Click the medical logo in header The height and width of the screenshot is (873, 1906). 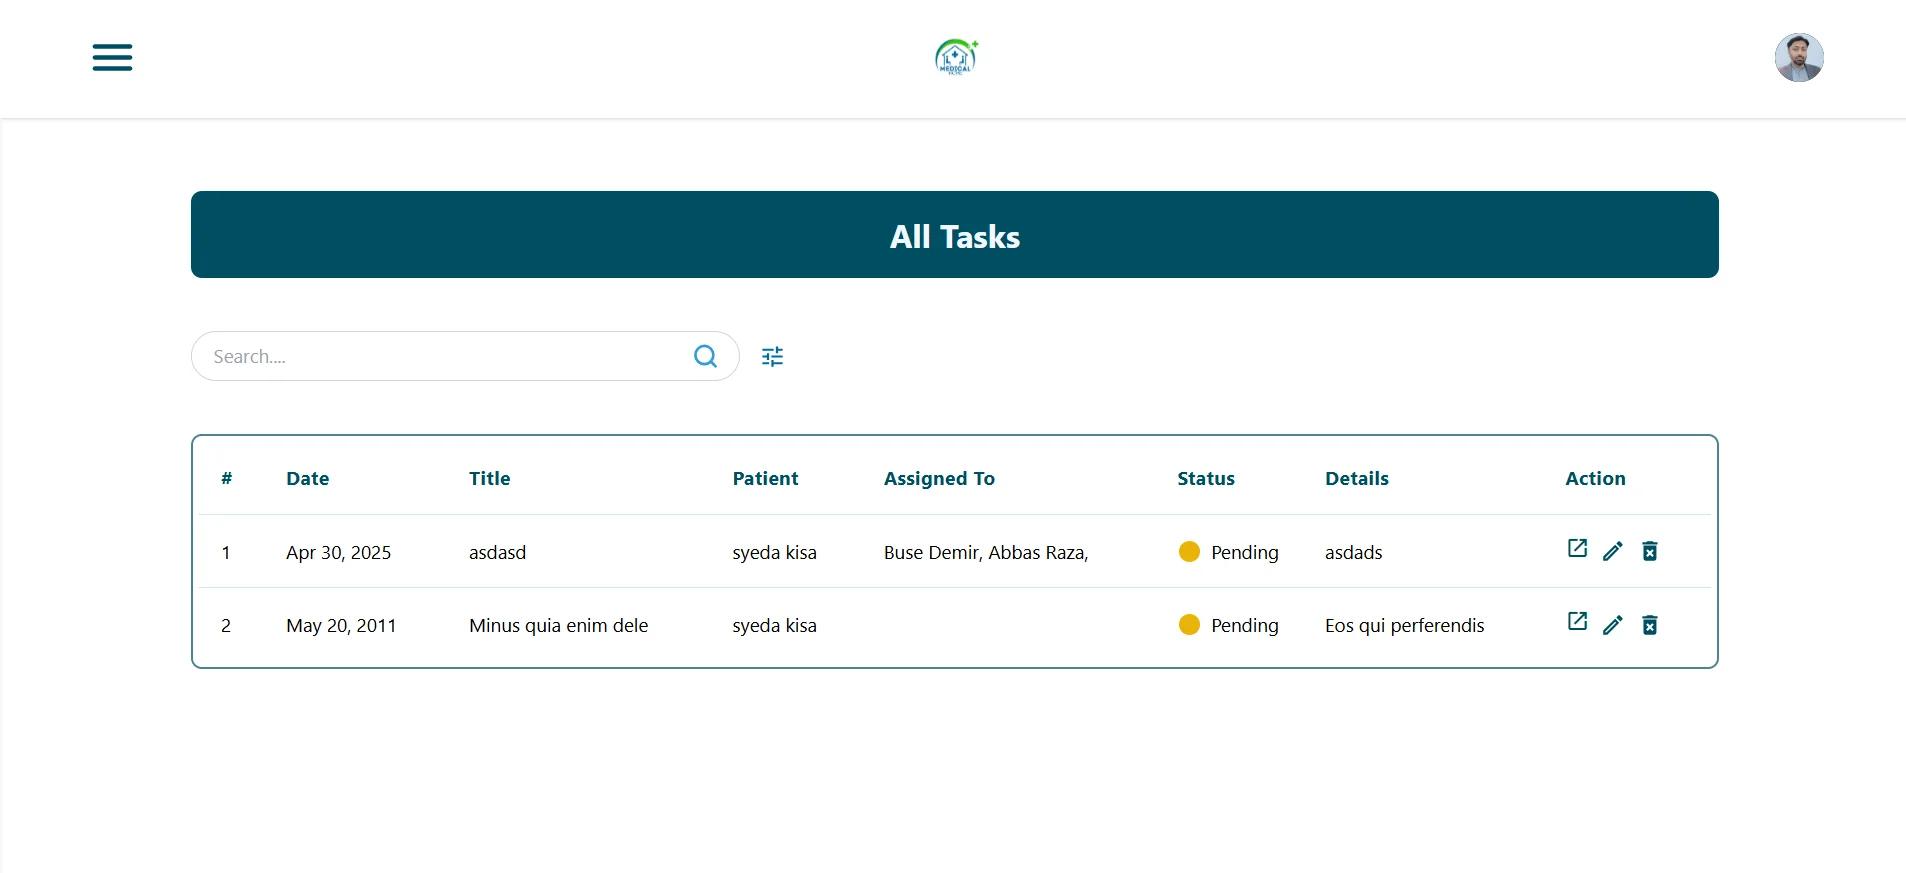coord(955,57)
